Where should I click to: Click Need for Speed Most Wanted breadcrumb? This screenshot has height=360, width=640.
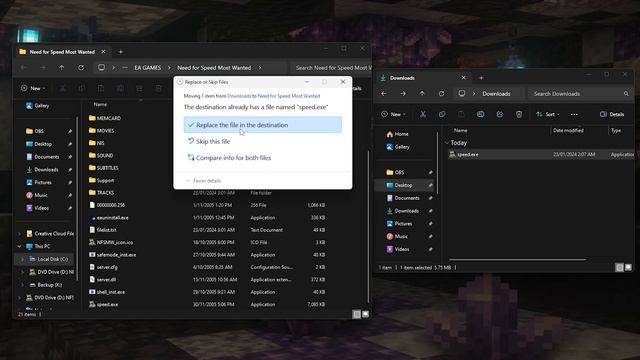pos(214,68)
